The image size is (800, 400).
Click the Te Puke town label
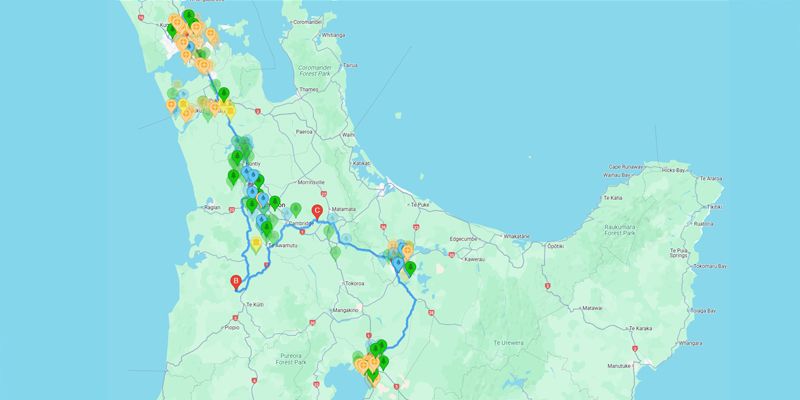(x=421, y=204)
